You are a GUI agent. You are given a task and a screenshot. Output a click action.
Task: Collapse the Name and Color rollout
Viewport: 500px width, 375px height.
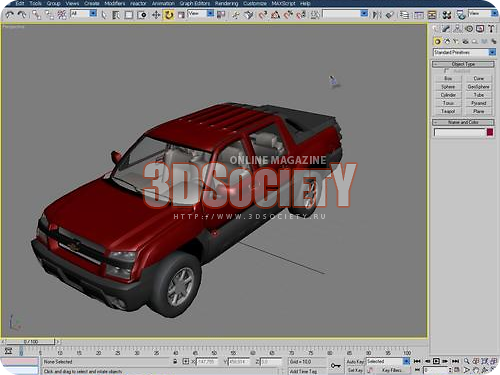[x=463, y=122]
